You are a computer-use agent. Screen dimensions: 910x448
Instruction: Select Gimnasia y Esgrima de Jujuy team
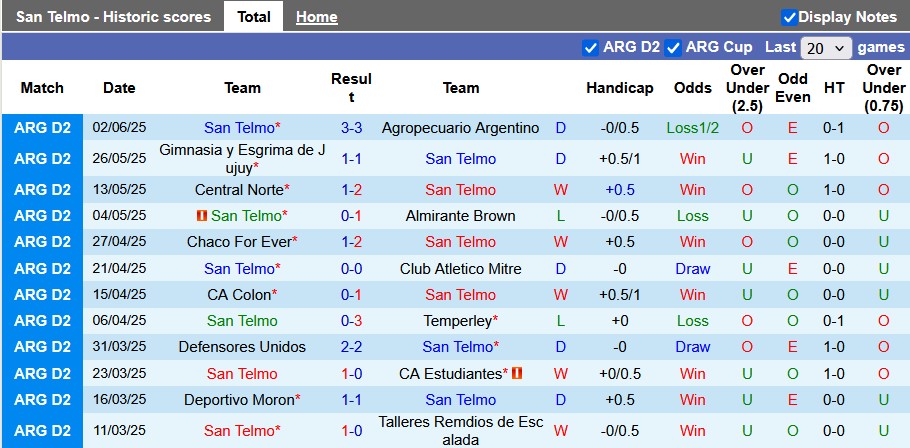[242, 159]
